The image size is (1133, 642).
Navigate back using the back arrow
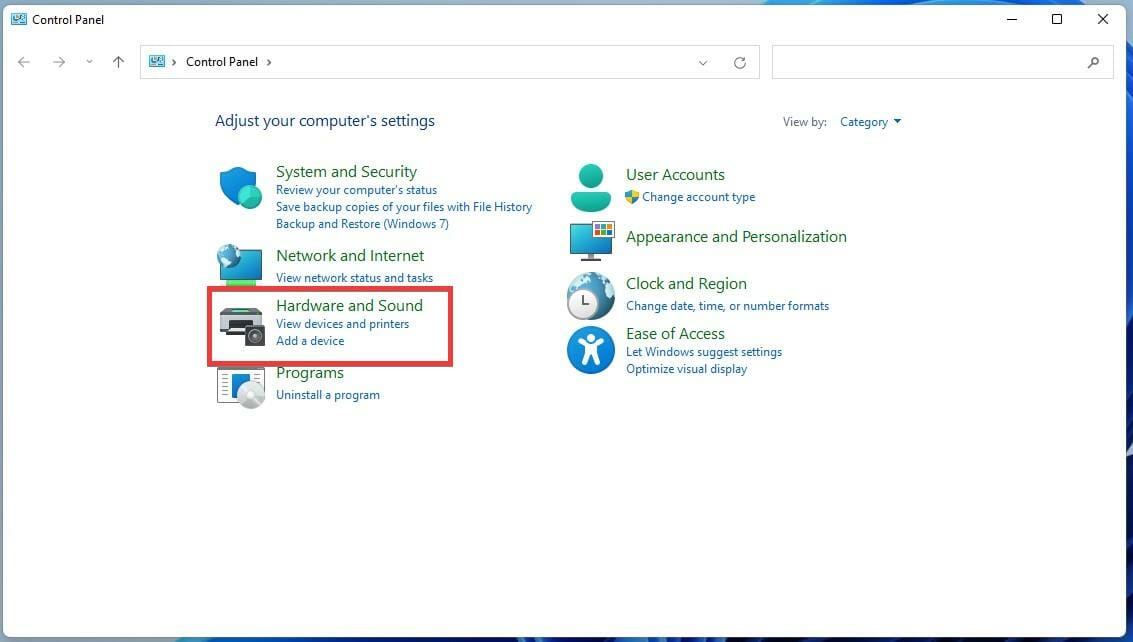coord(24,61)
